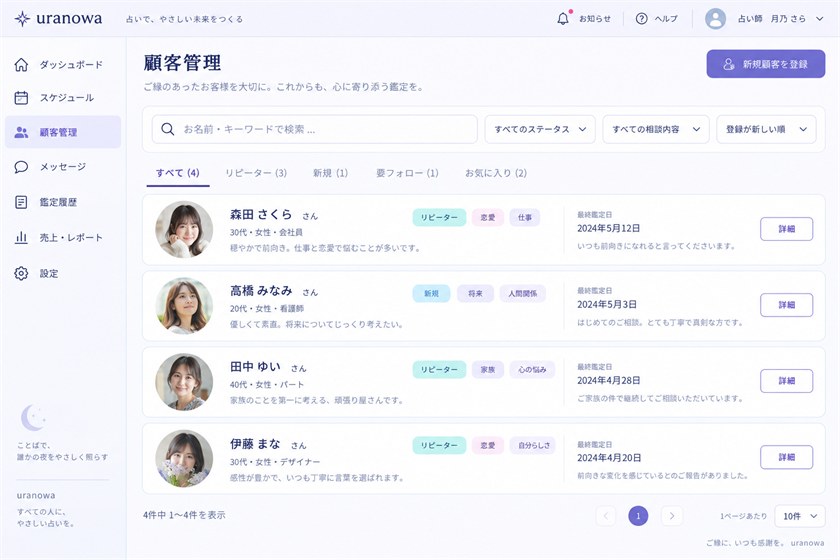Image resolution: width=840 pixels, height=560 pixels.
Task: Click the date 2024年4月28日
Action: coord(609,380)
